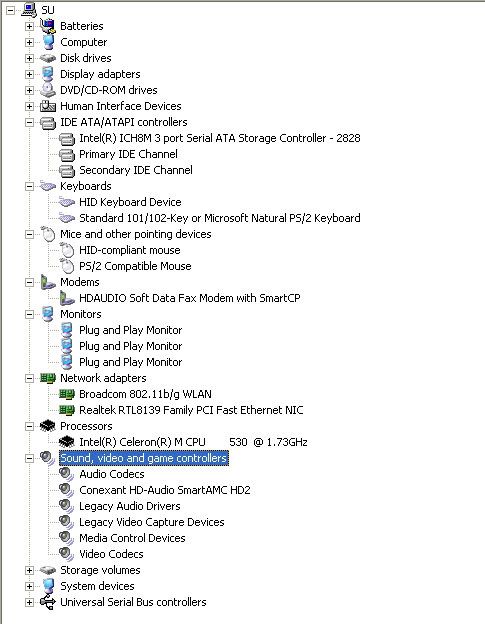Viewport: 485px width, 624px height.
Task: Select Realtek RTL8139 Family PCI Fast Ethernet NIC
Action: (x=191, y=410)
